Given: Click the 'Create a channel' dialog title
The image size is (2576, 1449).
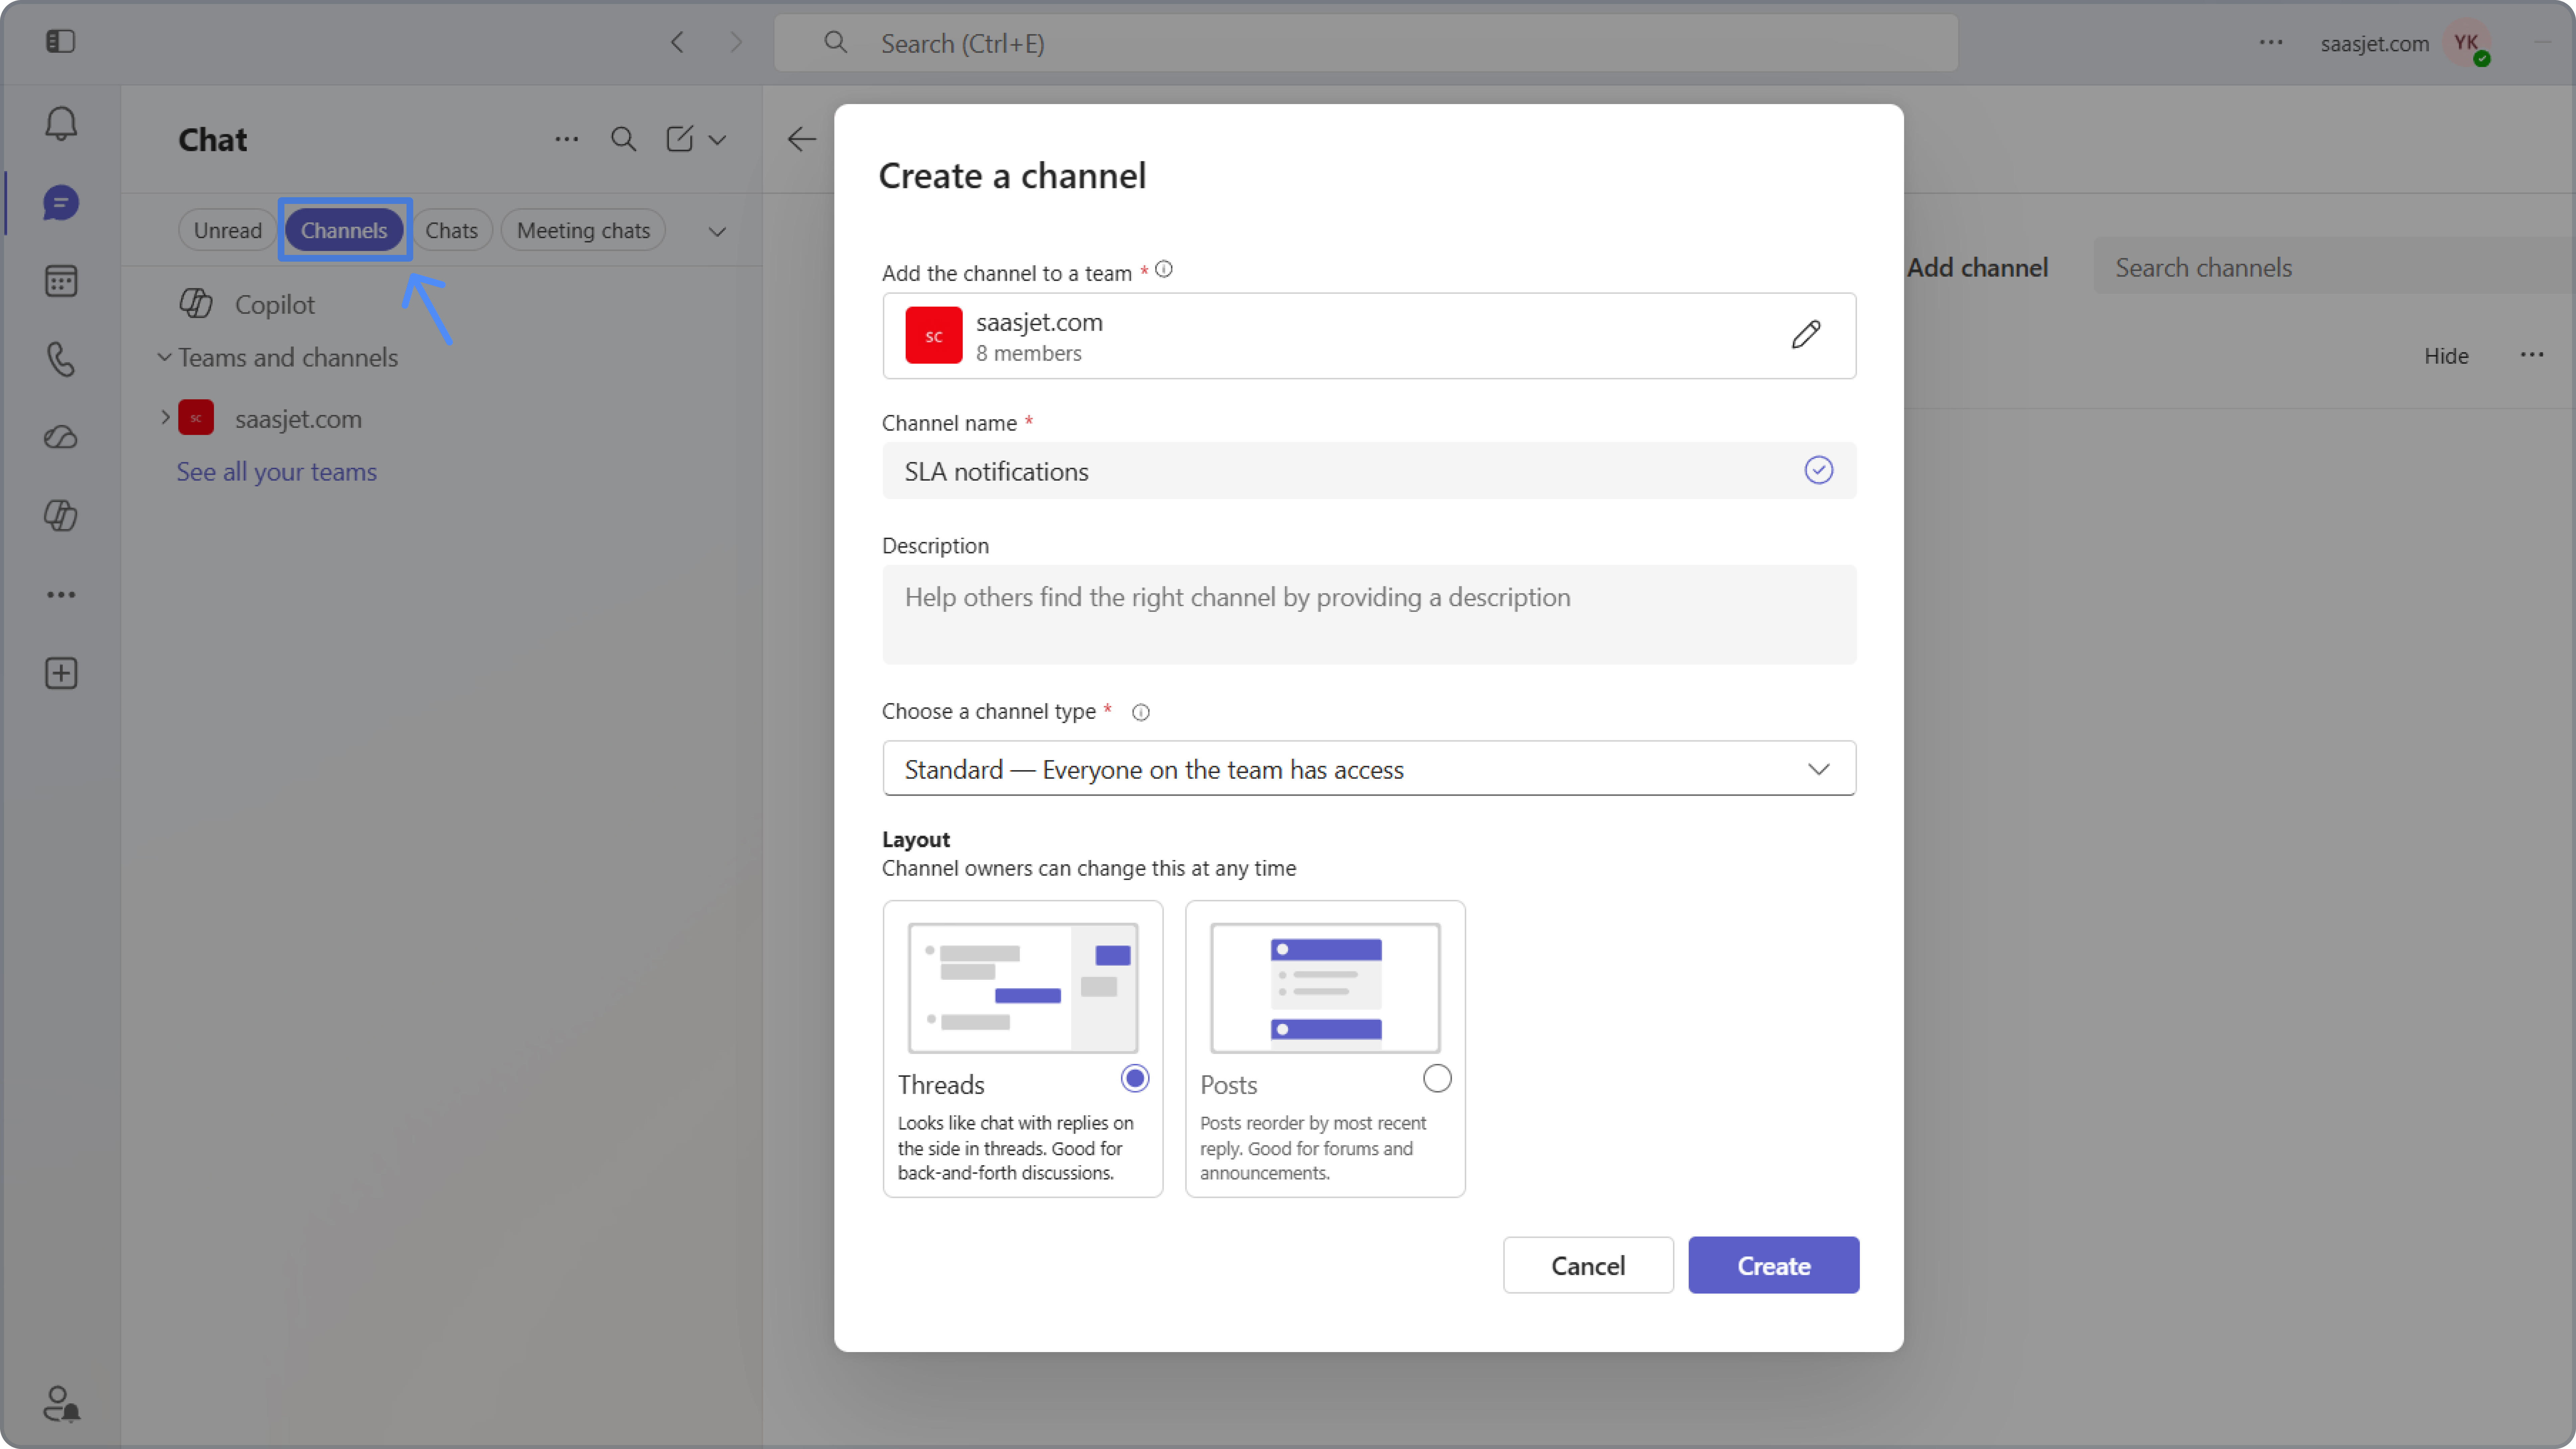Looking at the screenshot, I should [1012, 176].
